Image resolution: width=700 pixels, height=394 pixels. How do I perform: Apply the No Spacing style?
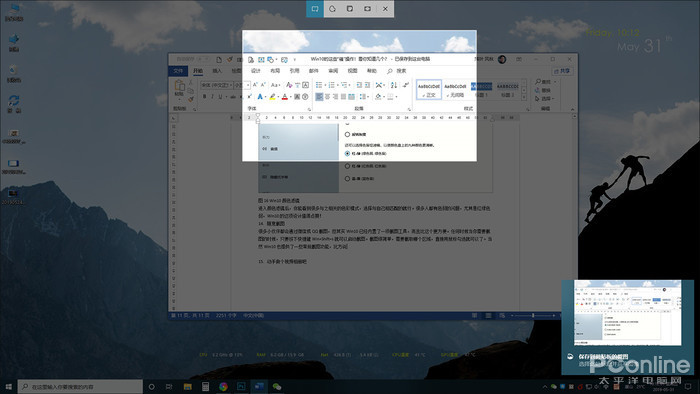point(455,90)
